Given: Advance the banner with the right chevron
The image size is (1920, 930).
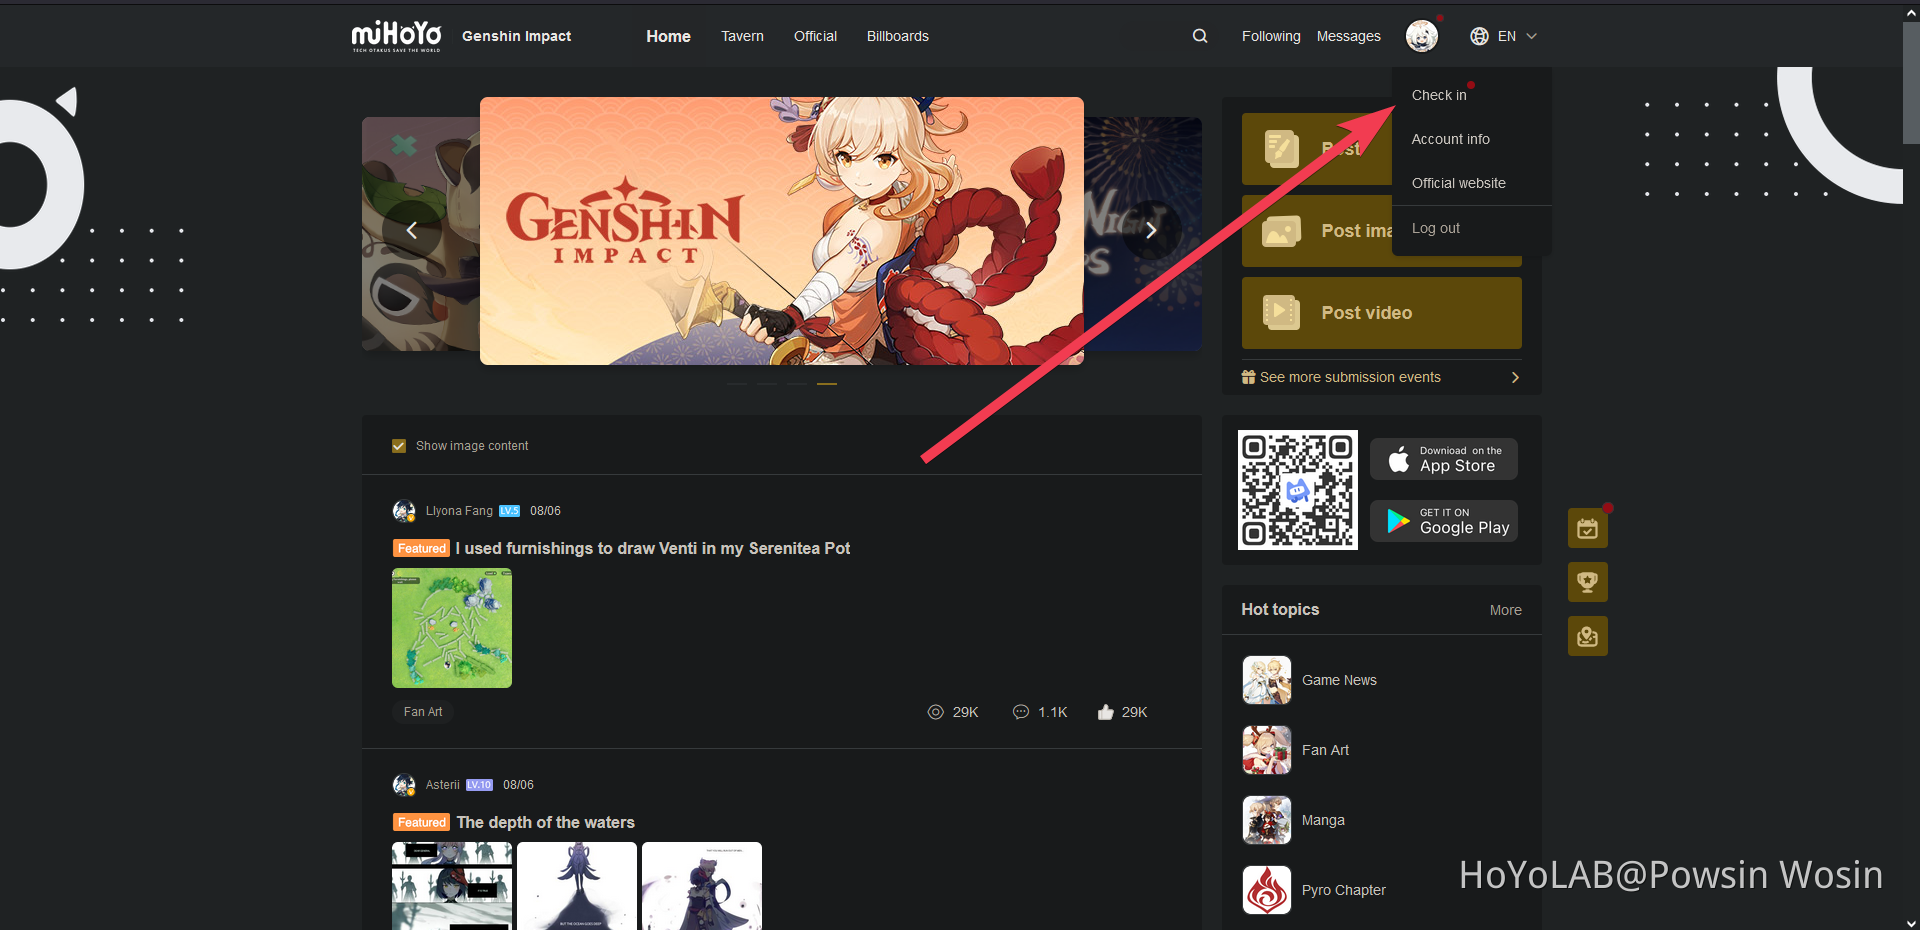Looking at the screenshot, I should pos(1152,230).
